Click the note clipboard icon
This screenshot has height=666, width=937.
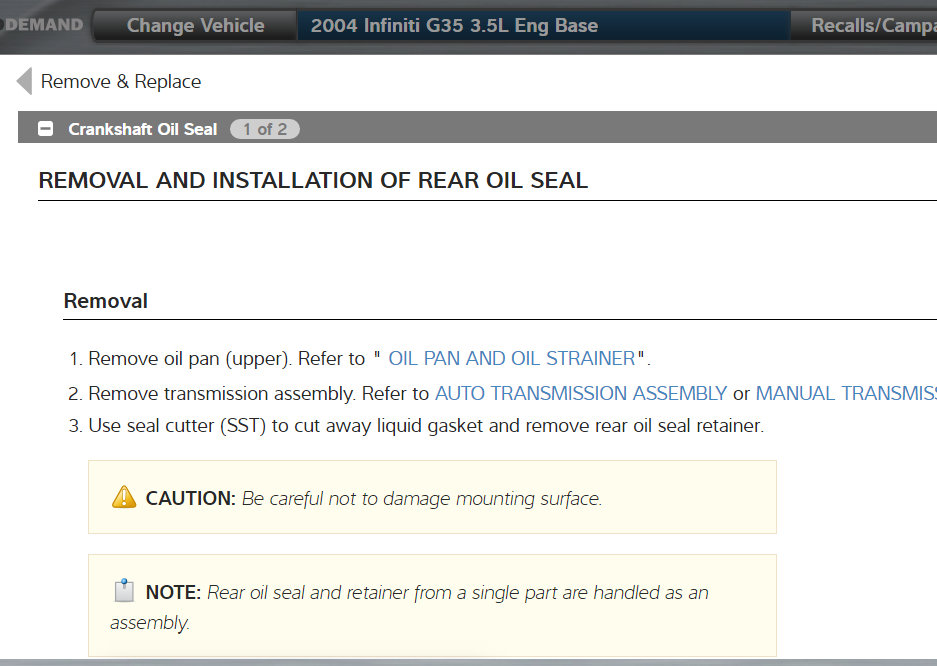pyautogui.click(x=124, y=591)
